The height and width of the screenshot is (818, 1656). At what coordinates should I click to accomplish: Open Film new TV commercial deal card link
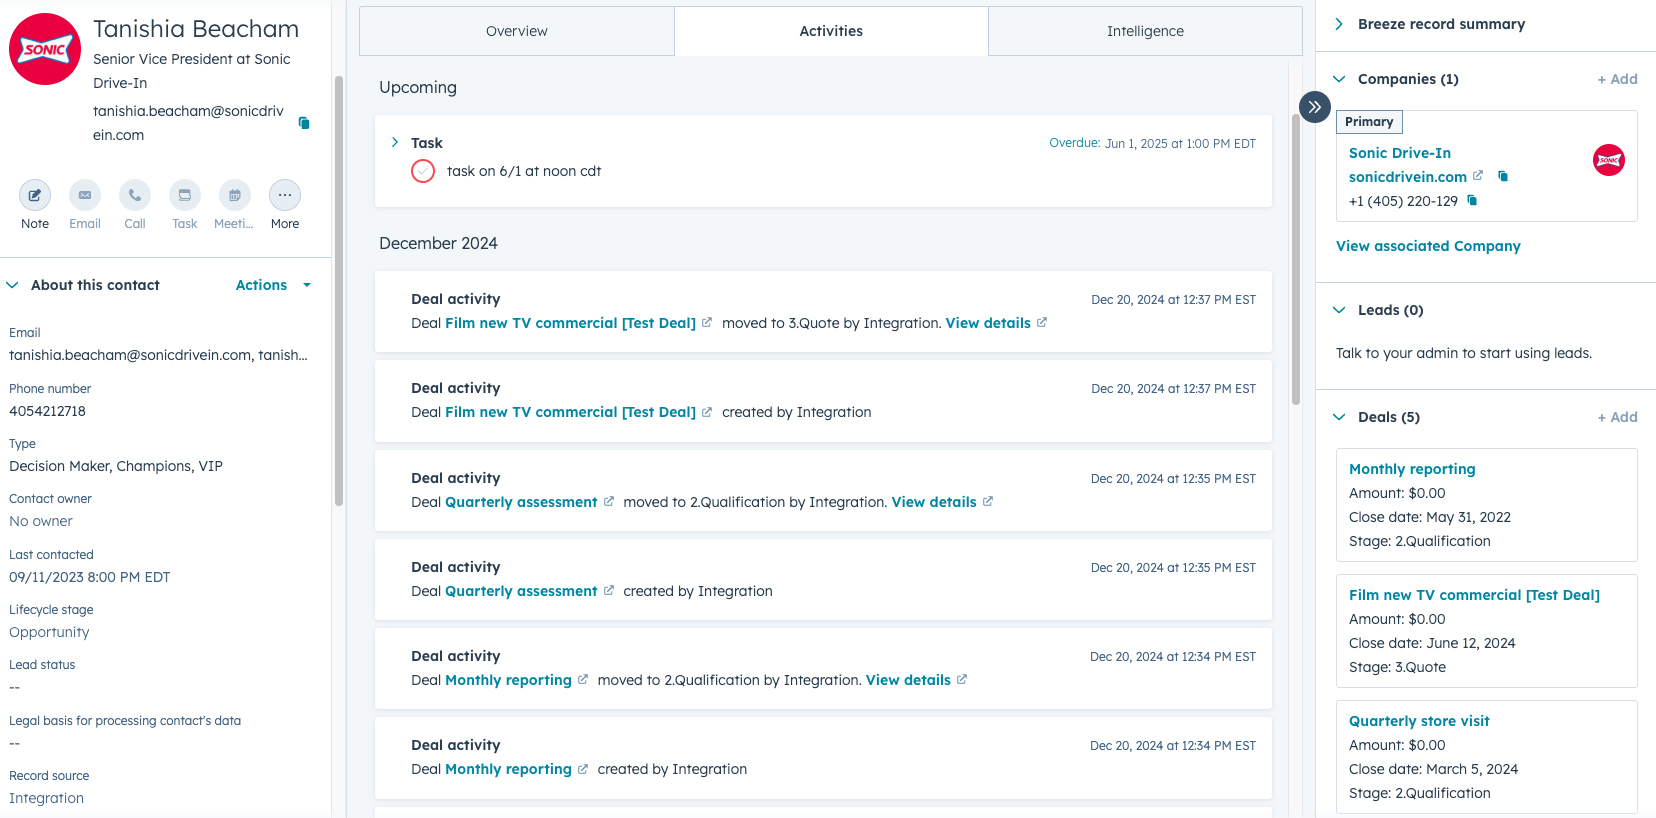[1474, 595]
